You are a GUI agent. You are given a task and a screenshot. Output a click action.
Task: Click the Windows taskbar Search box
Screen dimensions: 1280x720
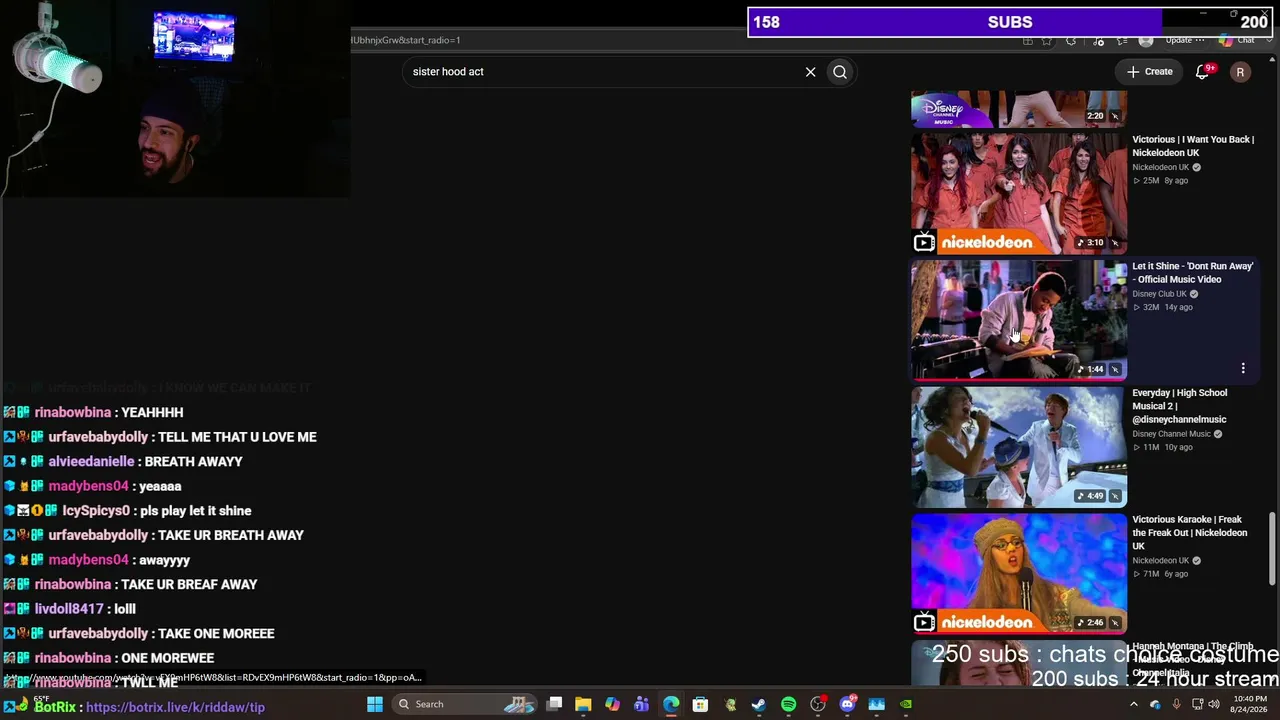(466, 704)
